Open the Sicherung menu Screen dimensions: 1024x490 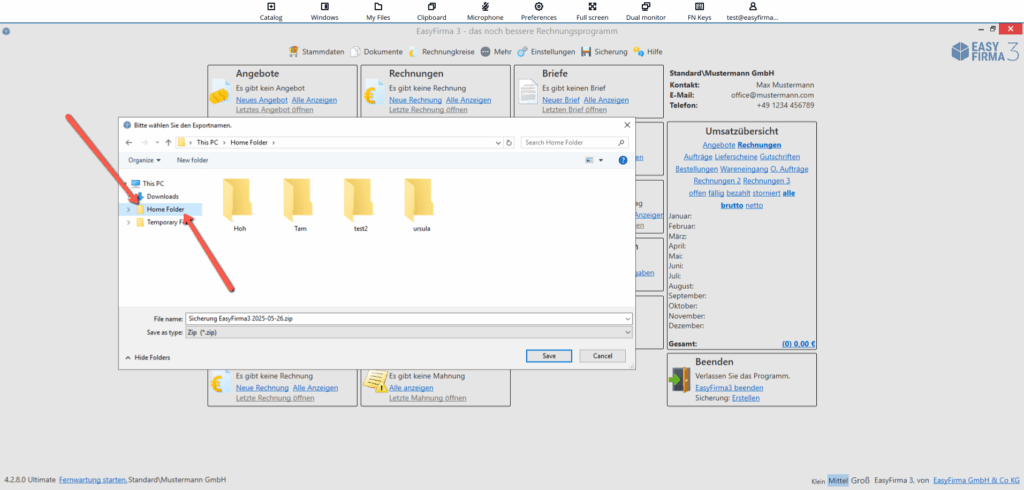coord(604,52)
